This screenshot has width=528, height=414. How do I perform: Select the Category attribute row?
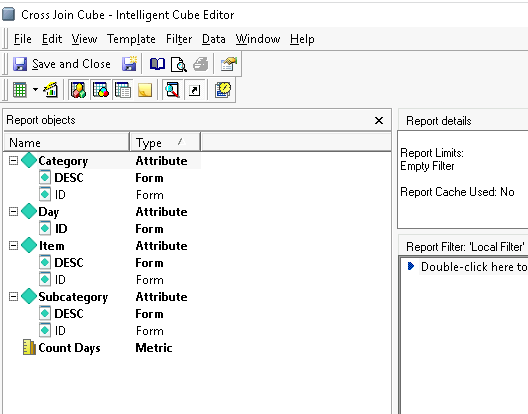point(63,161)
